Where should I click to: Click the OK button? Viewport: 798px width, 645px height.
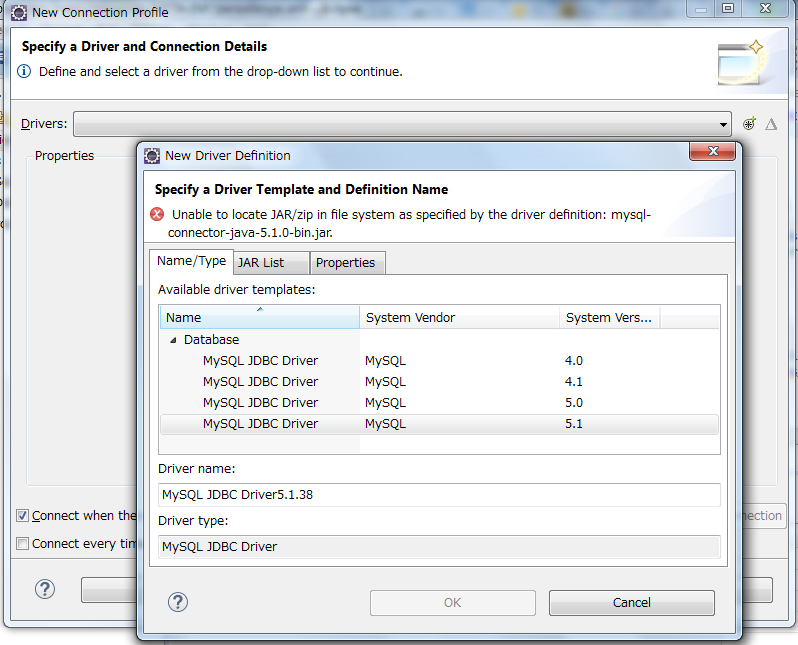click(452, 602)
